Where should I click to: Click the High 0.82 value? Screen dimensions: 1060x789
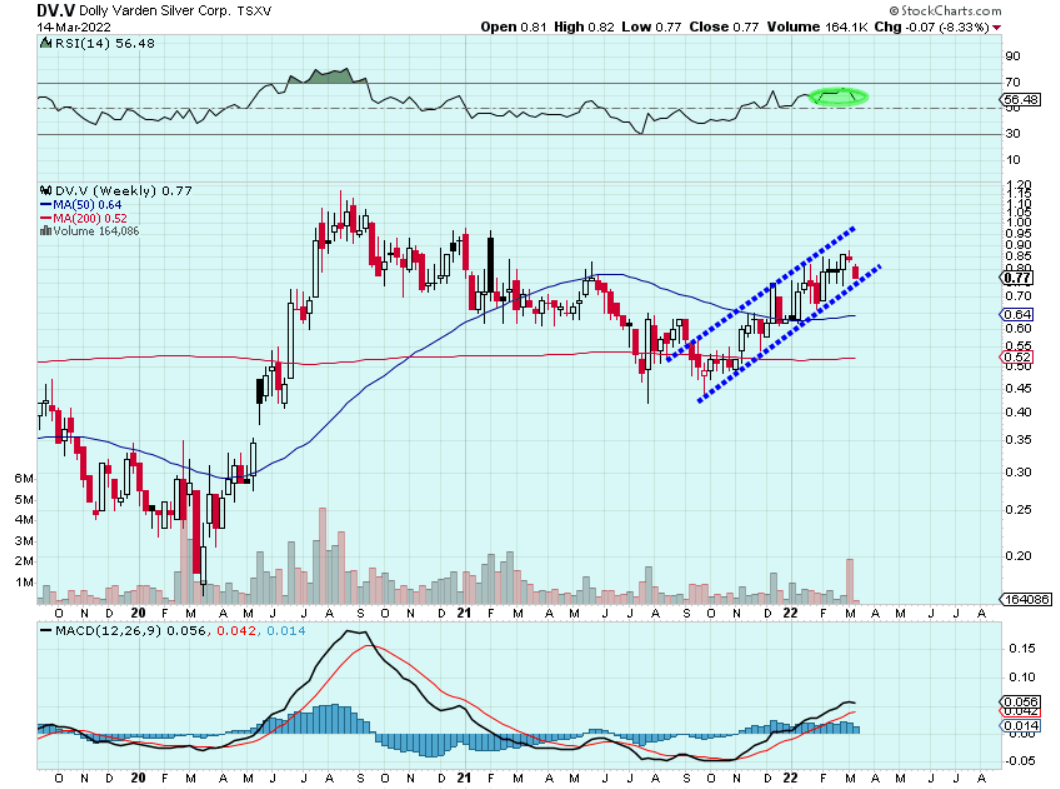(x=584, y=27)
